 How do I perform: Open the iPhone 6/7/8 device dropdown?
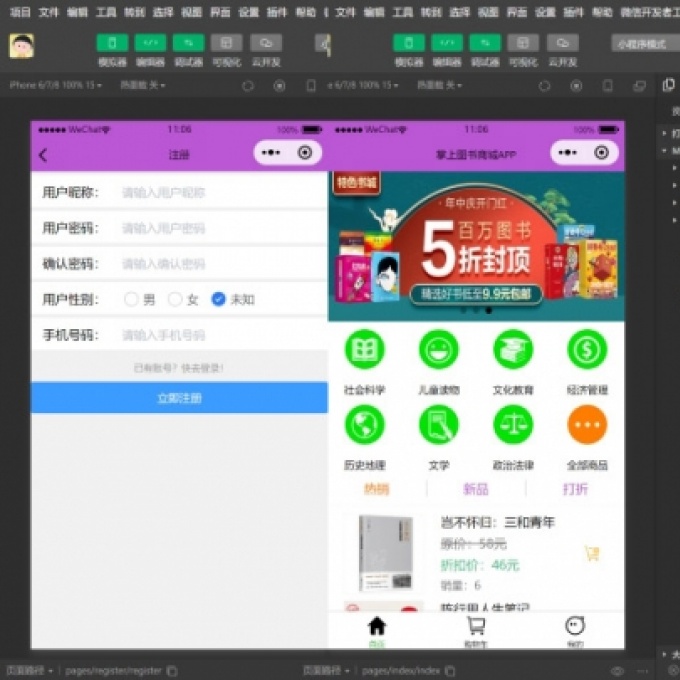[x=56, y=85]
